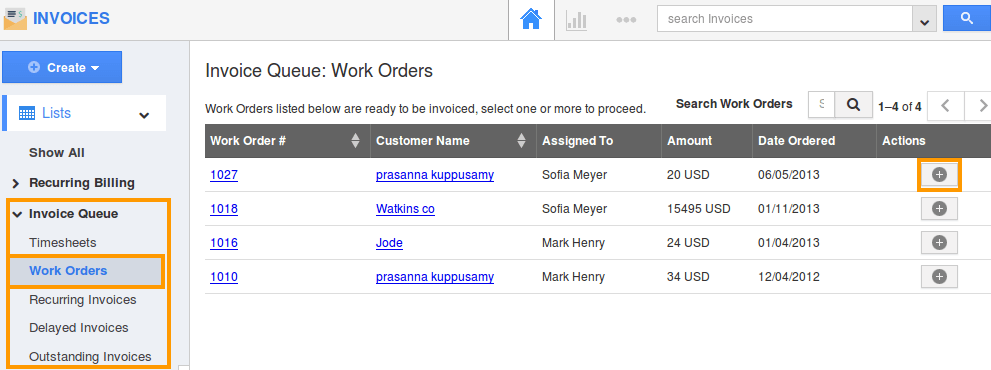
Task: Open the search Invoices dropdown arrow
Action: pyautogui.click(x=924, y=20)
